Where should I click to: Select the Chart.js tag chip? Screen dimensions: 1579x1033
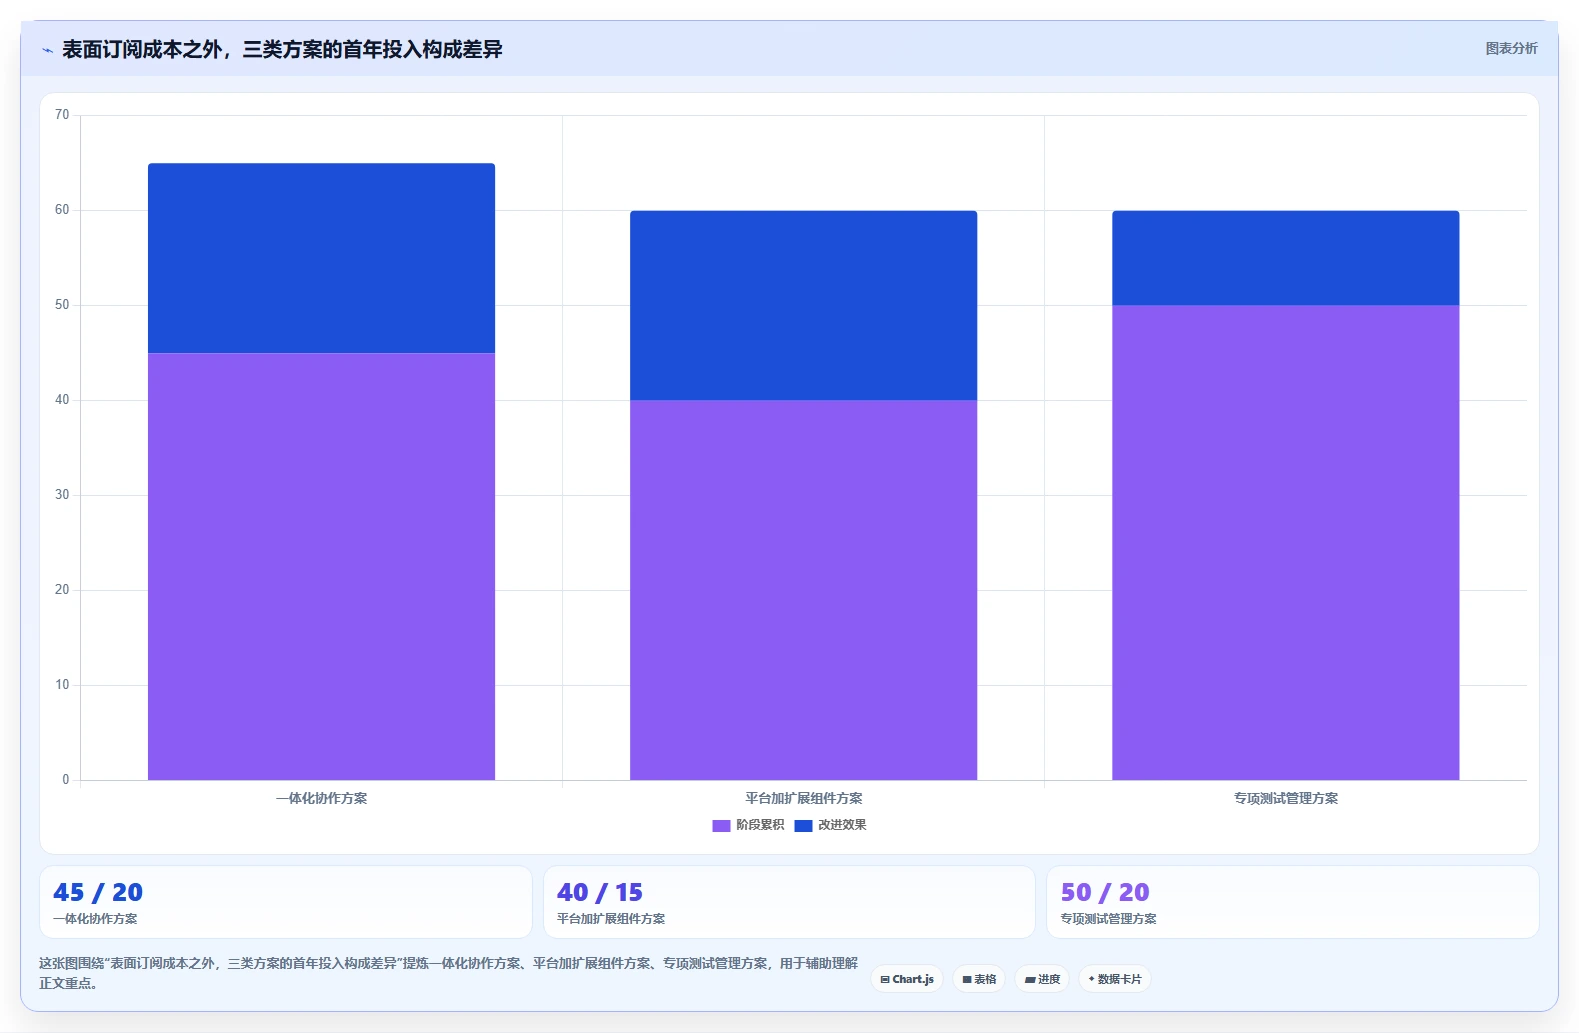pyautogui.click(x=907, y=979)
